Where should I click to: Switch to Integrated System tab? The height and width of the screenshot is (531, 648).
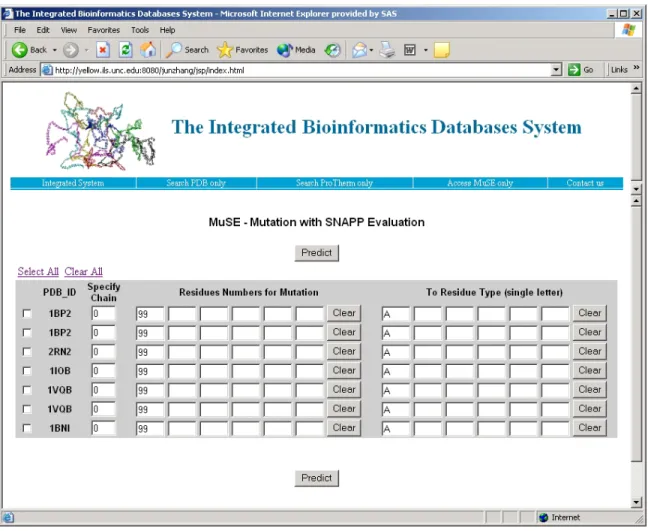[73, 183]
